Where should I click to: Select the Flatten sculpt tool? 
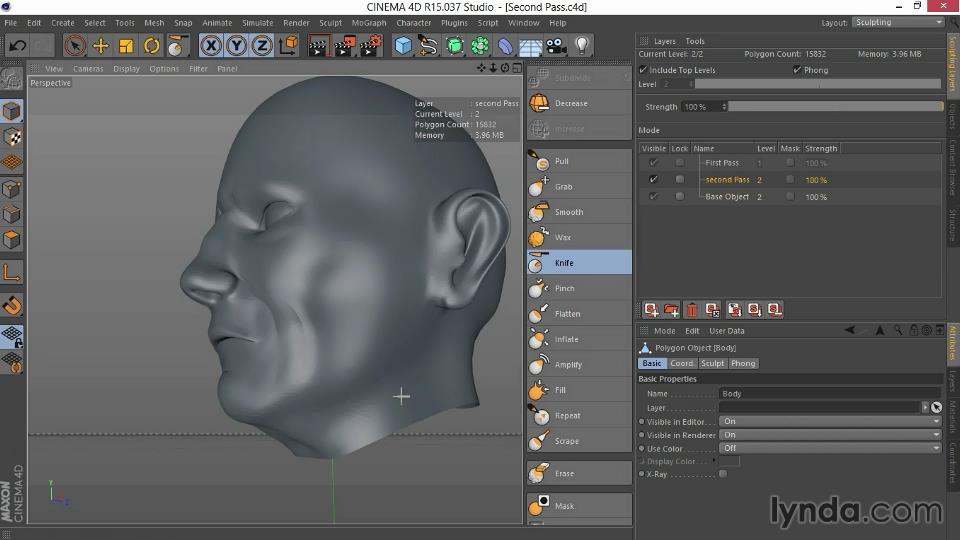pos(566,314)
